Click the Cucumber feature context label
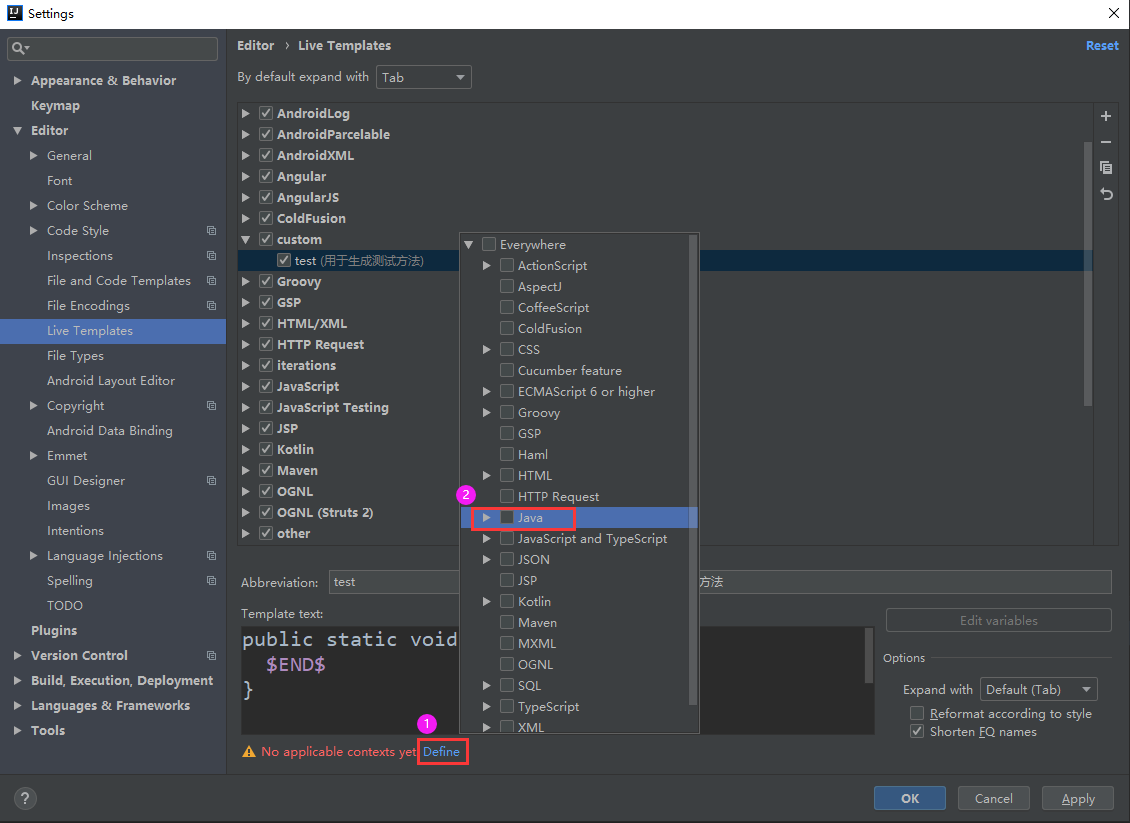Image resolution: width=1130 pixels, height=823 pixels. click(569, 370)
